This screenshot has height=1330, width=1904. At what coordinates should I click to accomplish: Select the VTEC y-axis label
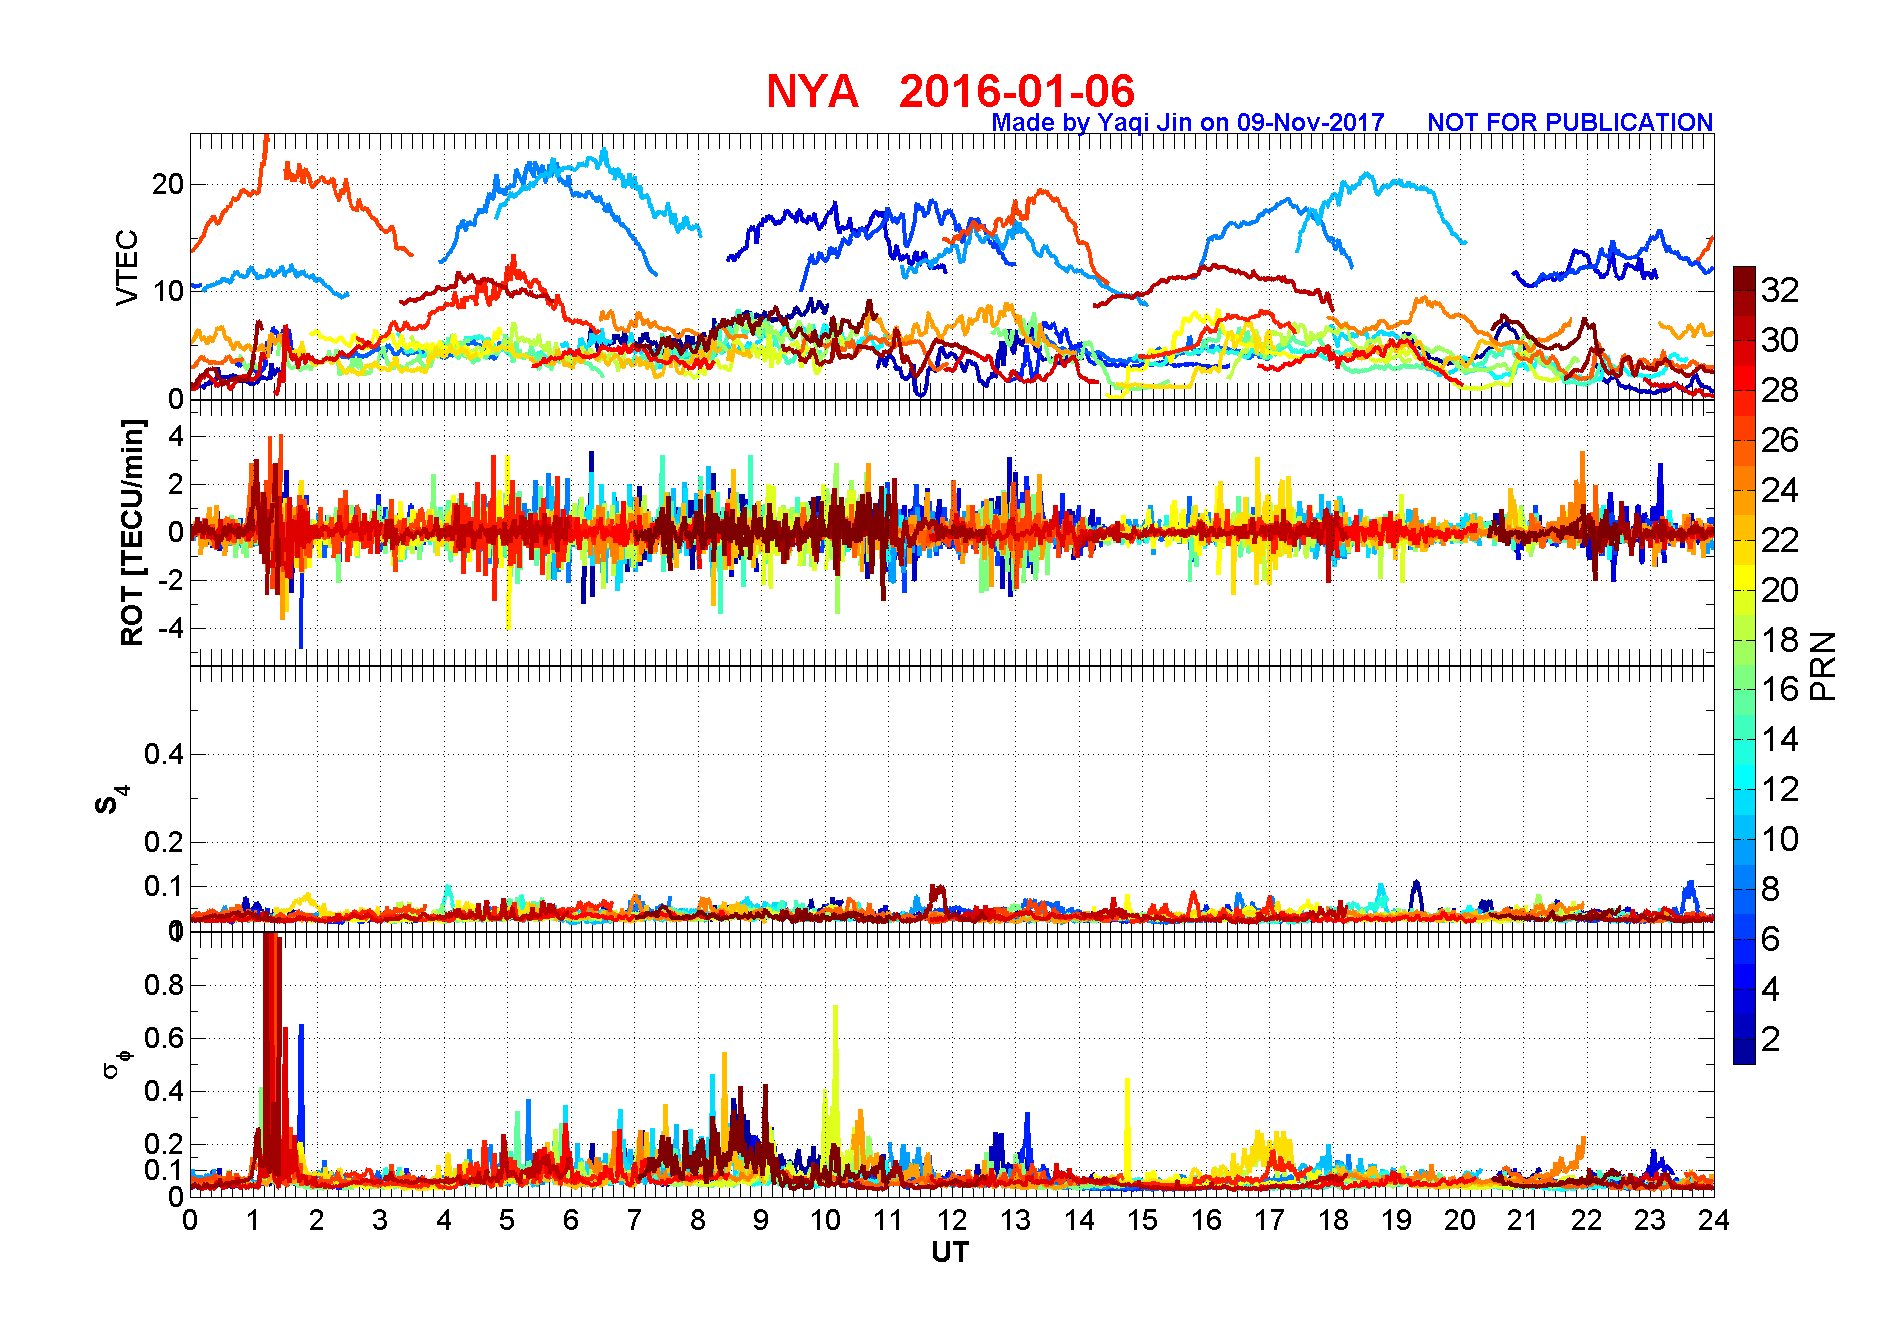[x=127, y=267]
